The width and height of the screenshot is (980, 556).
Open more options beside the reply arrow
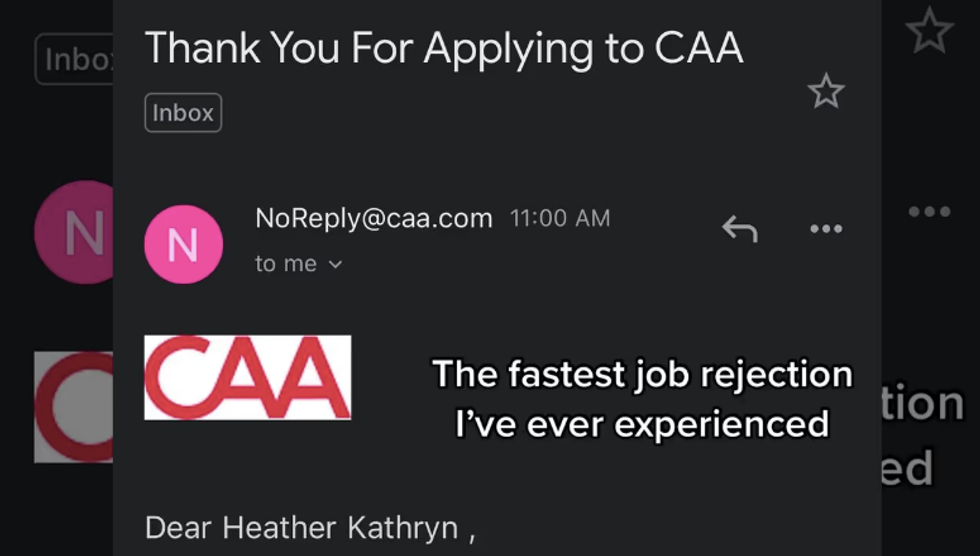point(826,230)
